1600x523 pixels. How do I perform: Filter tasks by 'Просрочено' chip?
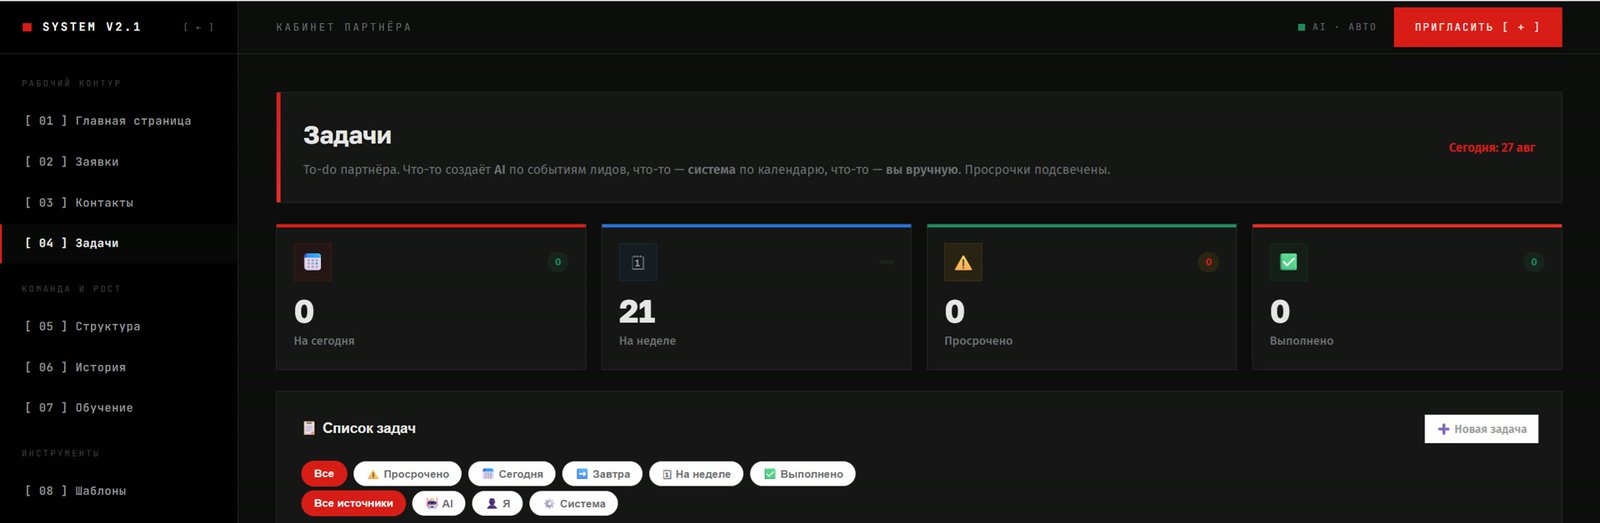point(408,474)
